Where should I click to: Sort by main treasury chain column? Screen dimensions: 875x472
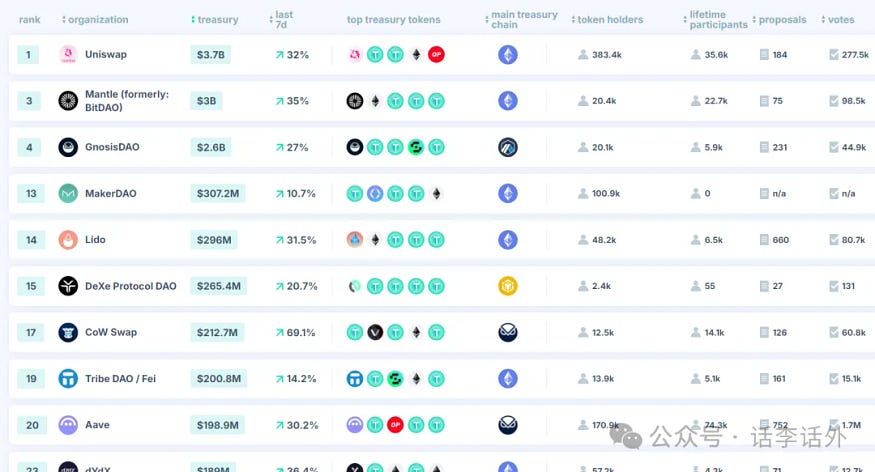tap(522, 20)
